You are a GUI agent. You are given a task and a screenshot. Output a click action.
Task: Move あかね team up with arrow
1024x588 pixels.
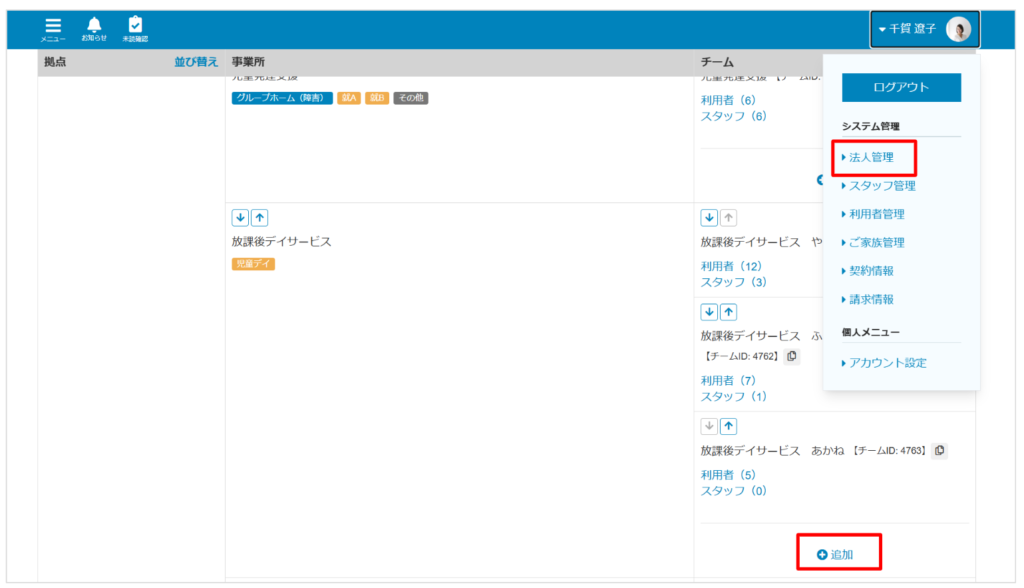[x=729, y=427]
